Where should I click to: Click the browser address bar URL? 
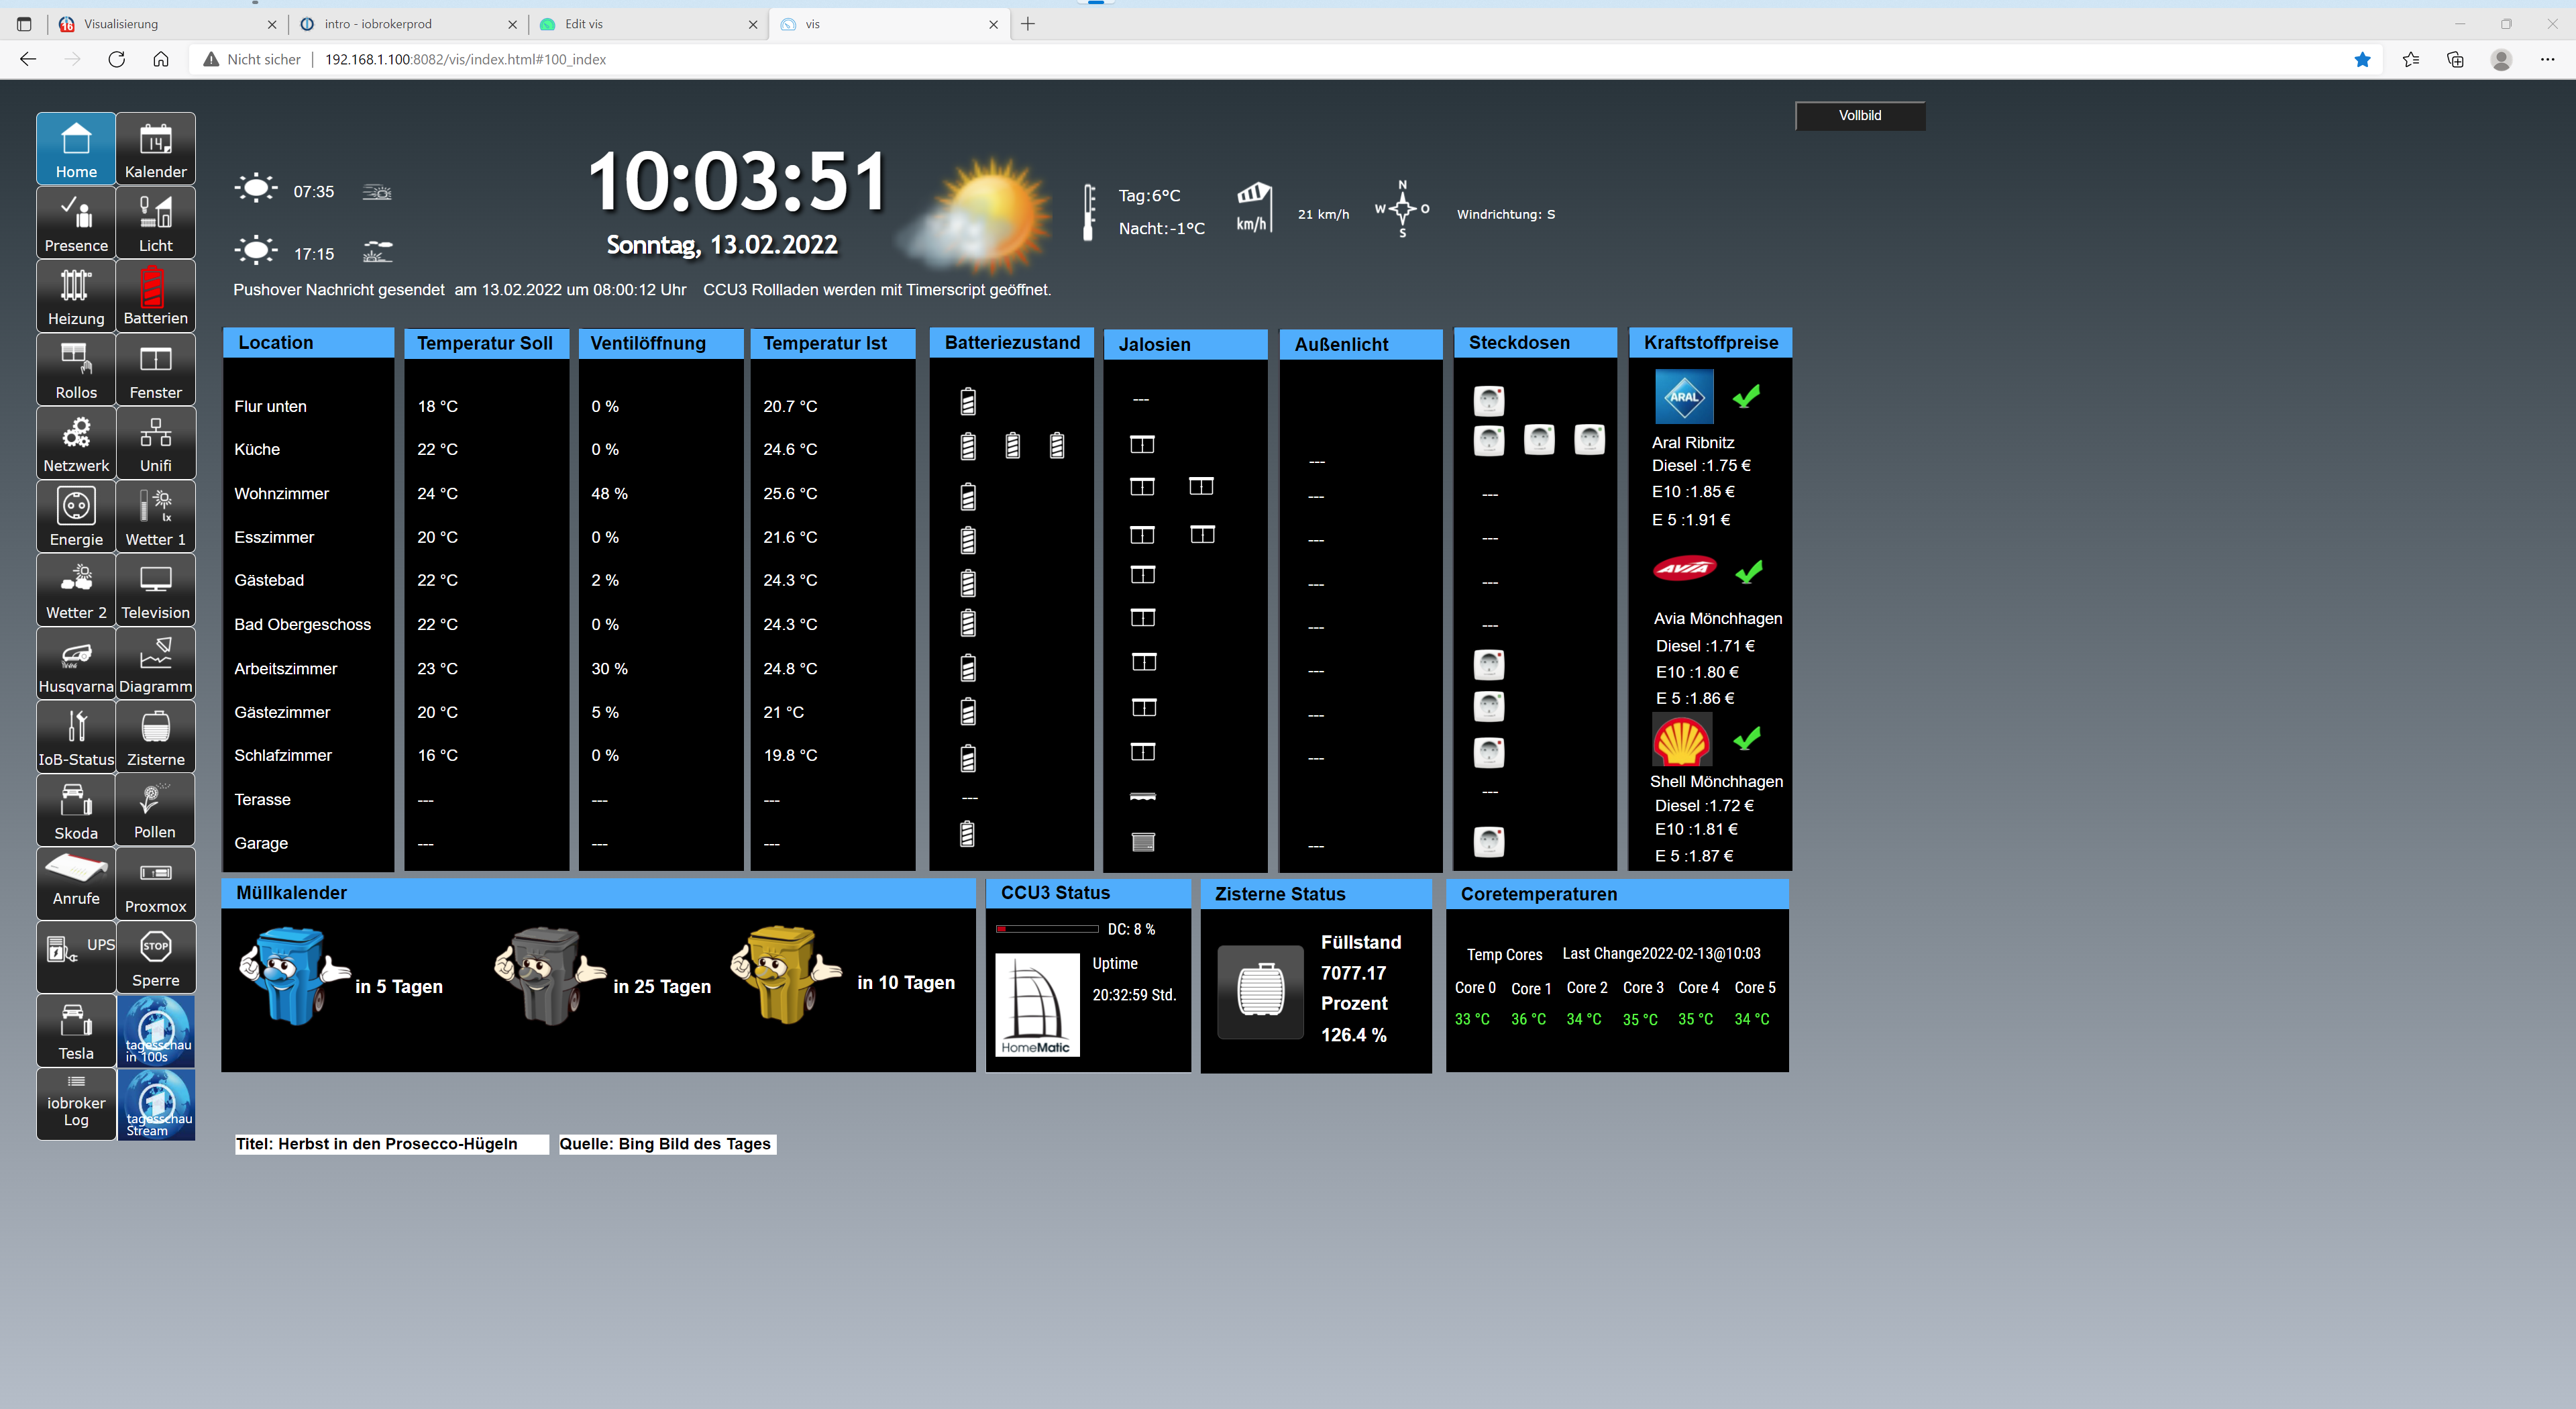click(465, 60)
